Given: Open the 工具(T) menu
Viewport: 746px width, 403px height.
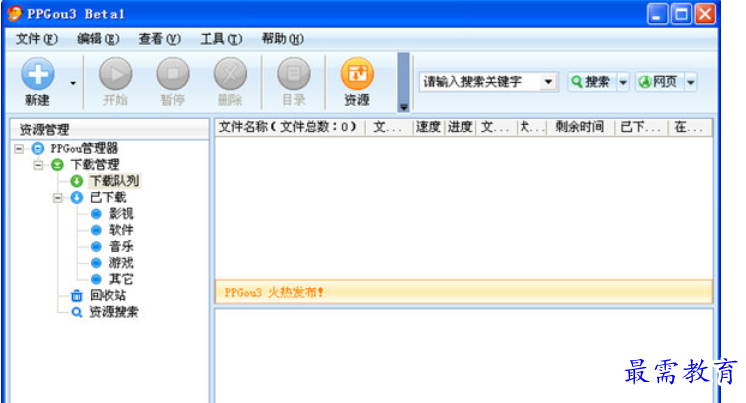Looking at the screenshot, I should (221, 39).
